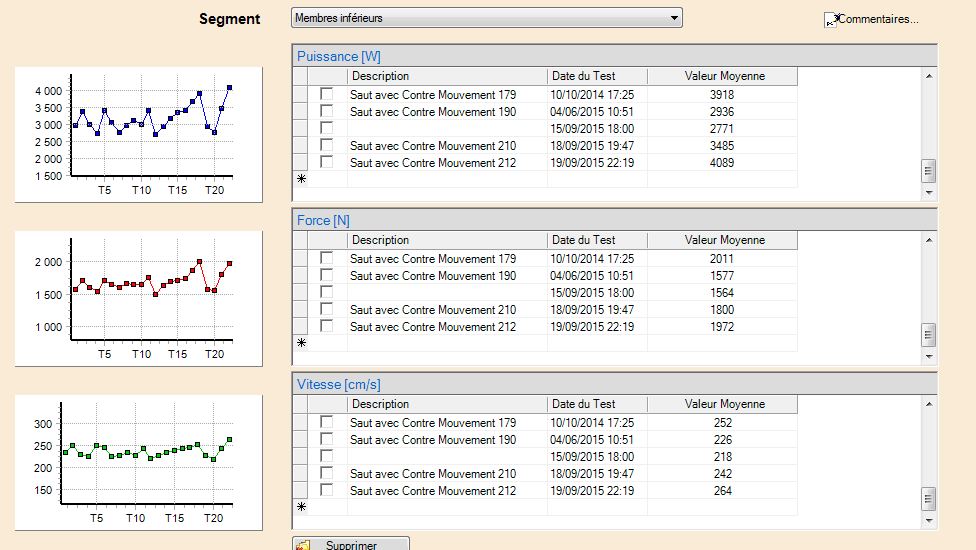Click the Puissance [W] panel title

coord(339,56)
